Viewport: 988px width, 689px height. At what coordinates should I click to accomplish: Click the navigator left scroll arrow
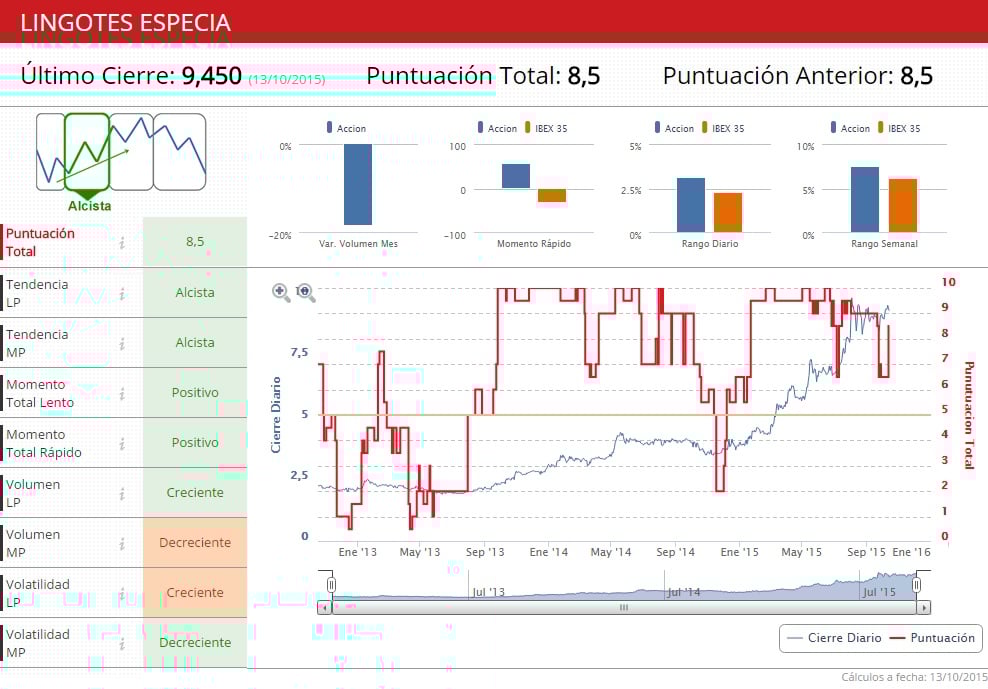tap(324, 608)
